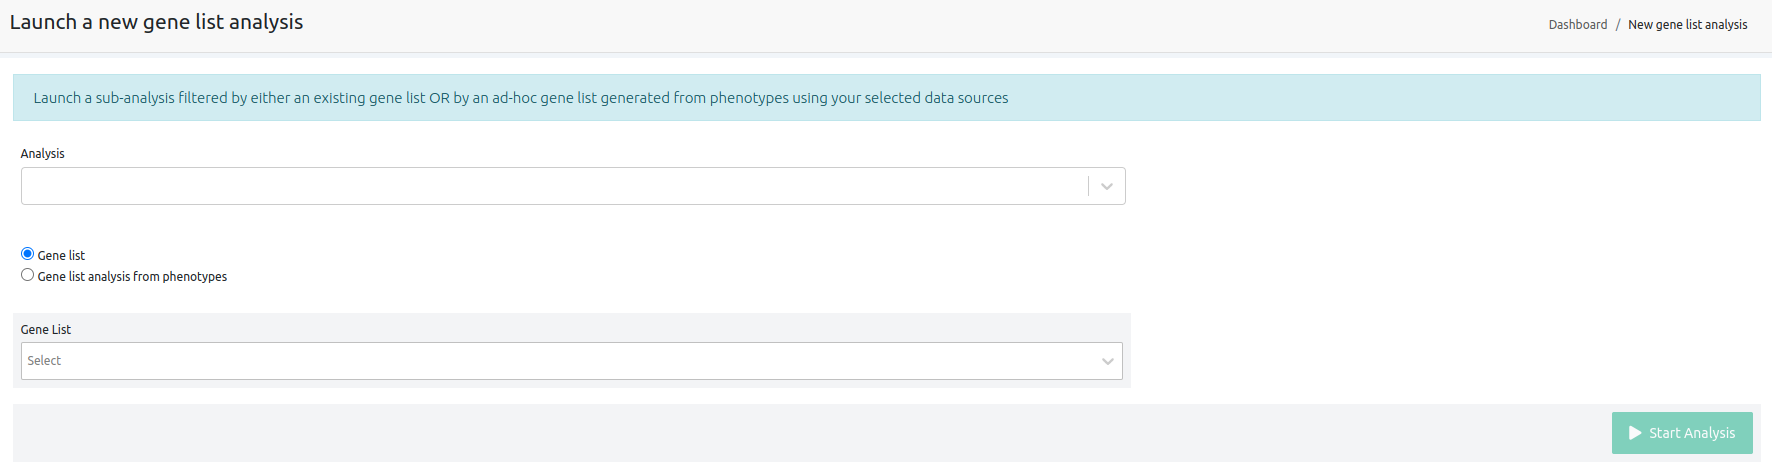The width and height of the screenshot is (1772, 476).
Task: Click the play icon in Start Analysis
Action: (x=1635, y=433)
